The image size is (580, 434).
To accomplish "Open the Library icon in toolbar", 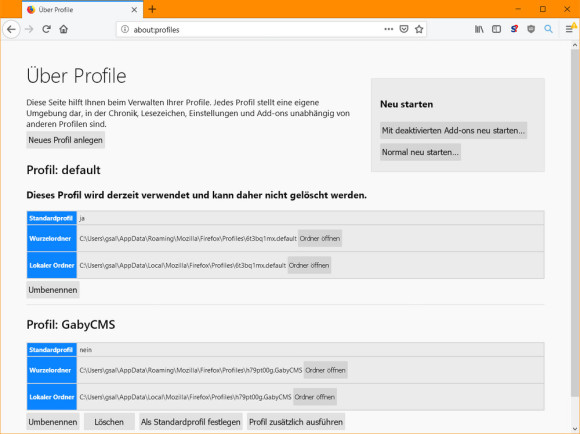I will point(479,29).
